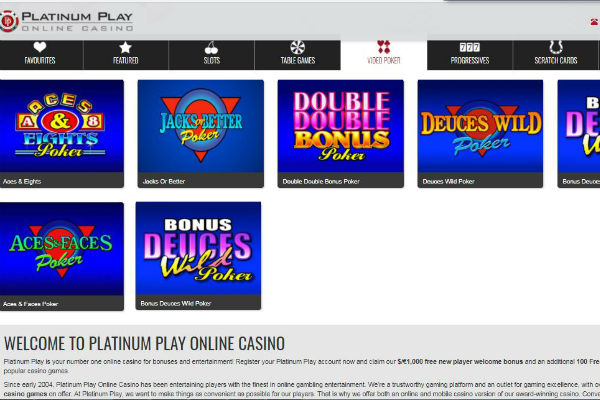Select the VIDEO POKER tab

(383, 55)
